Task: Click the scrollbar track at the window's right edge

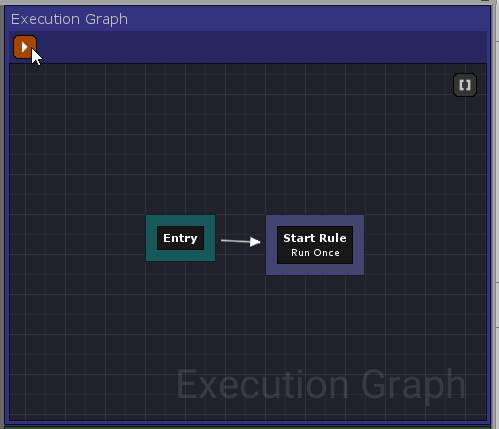Action: point(496,213)
